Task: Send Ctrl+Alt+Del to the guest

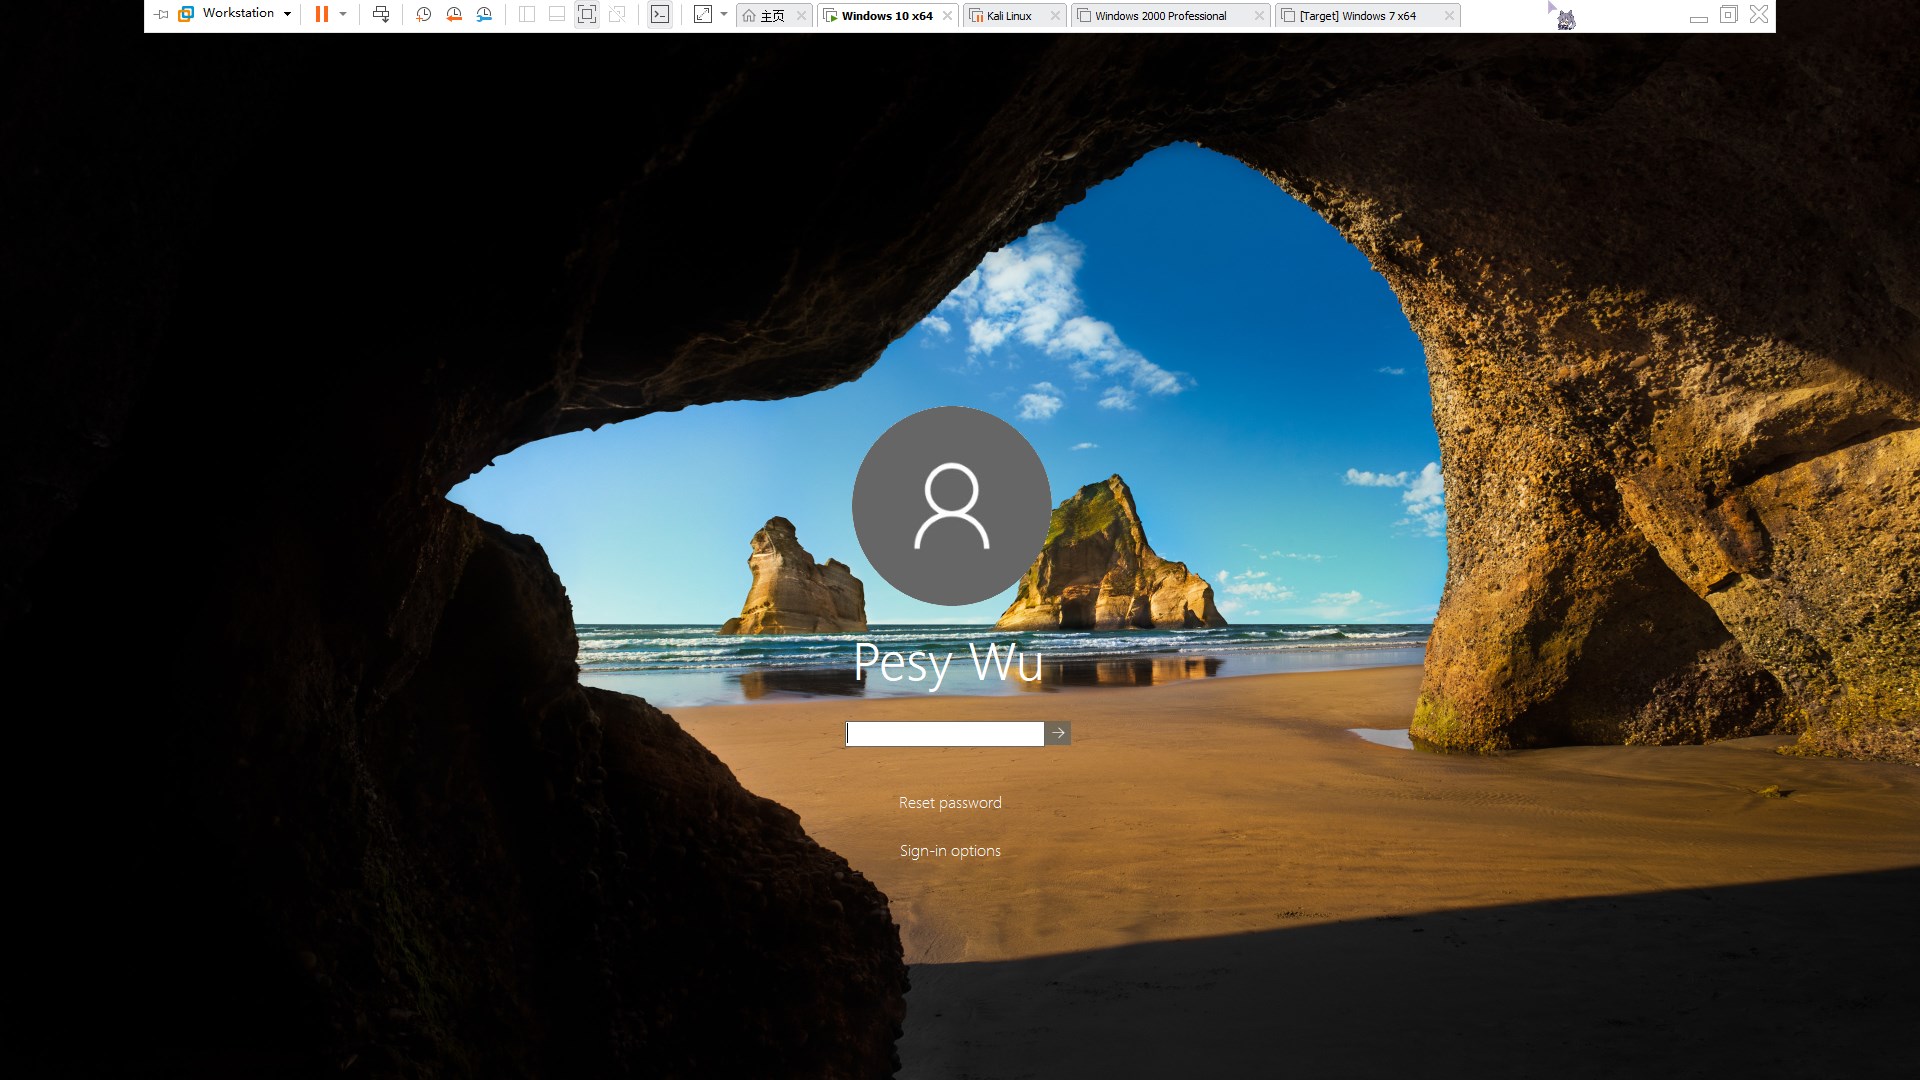Action: (x=381, y=15)
